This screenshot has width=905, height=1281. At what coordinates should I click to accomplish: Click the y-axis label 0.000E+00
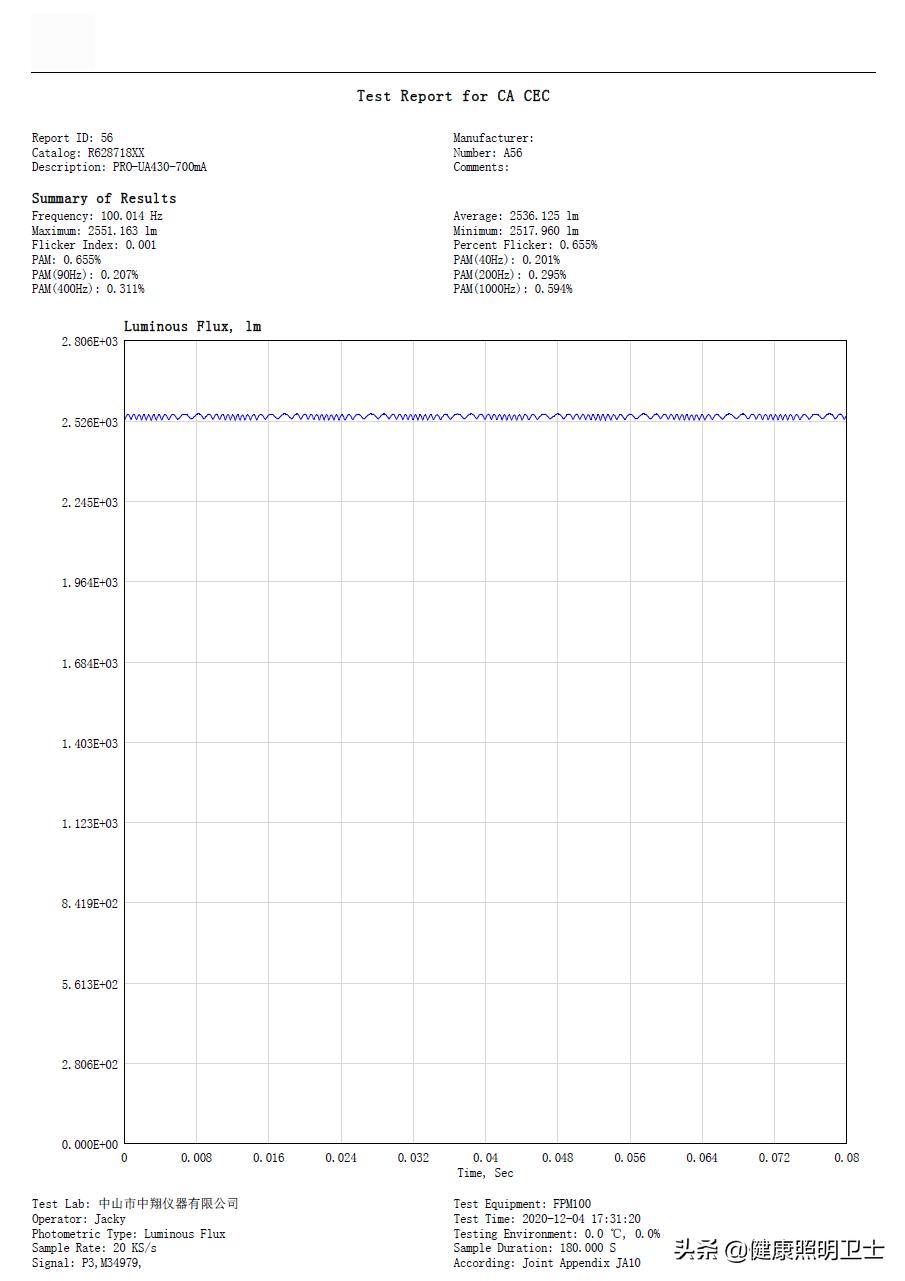[x=89, y=1145]
